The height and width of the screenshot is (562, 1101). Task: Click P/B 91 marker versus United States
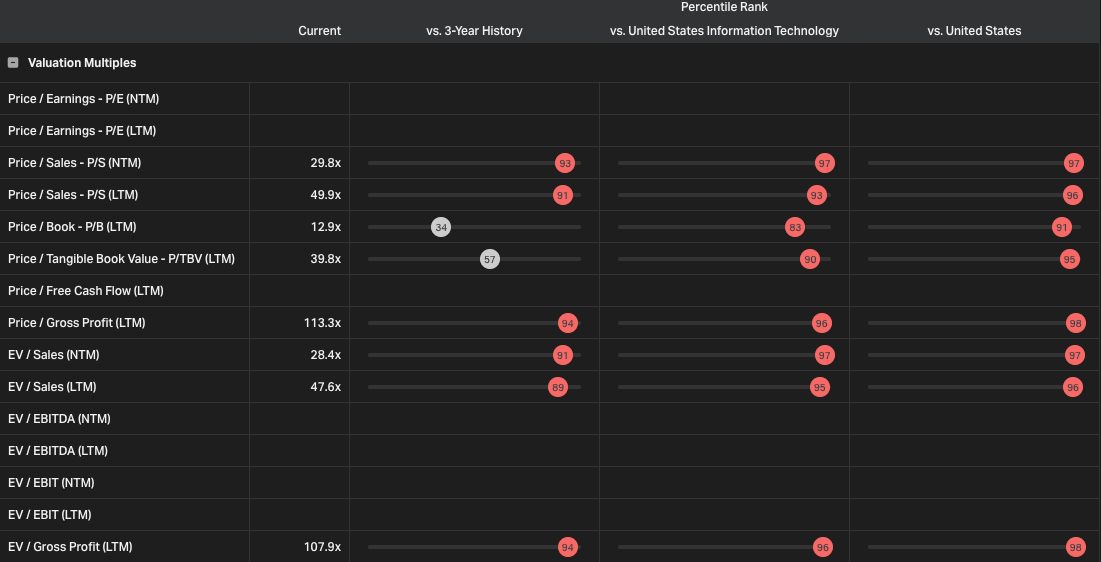click(x=1062, y=227)
